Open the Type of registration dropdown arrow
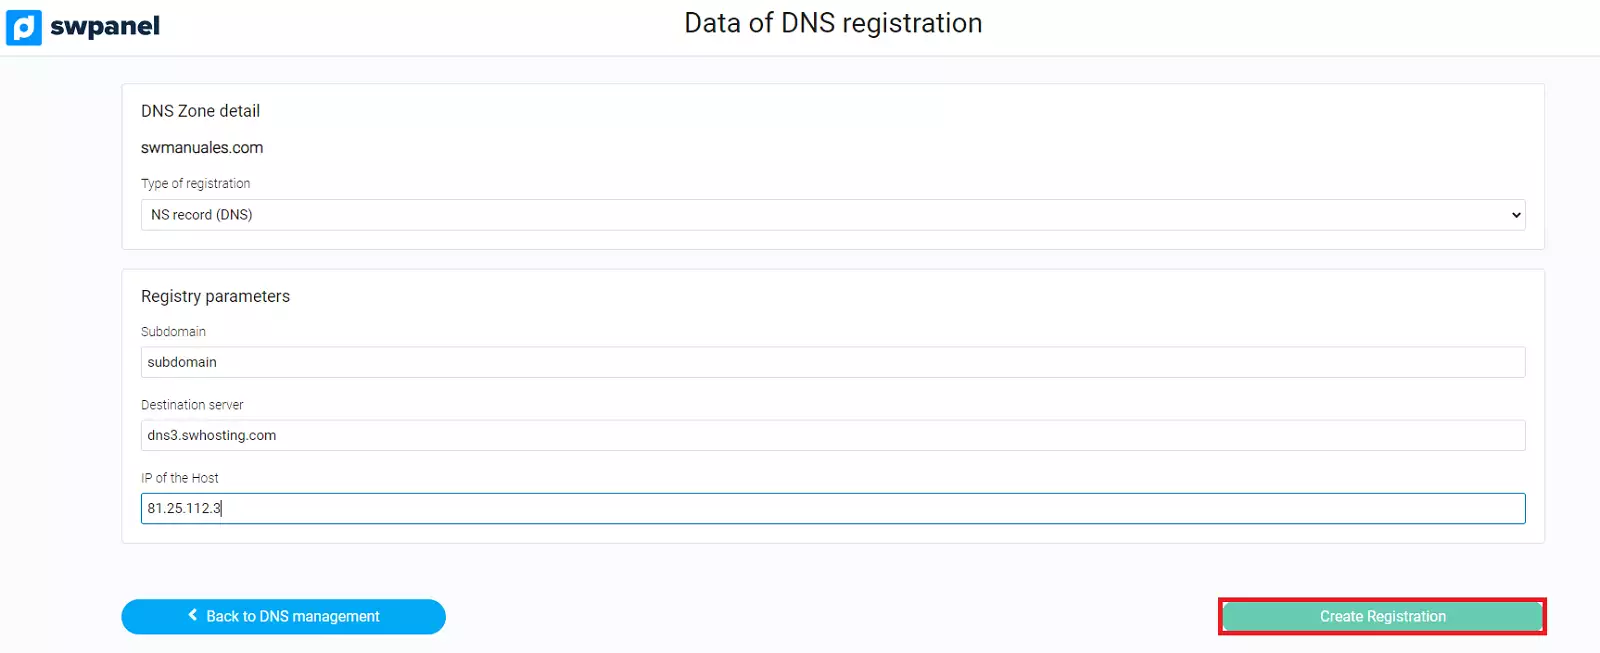Screen dimensions: 1600x653 tap(1516, 215)
